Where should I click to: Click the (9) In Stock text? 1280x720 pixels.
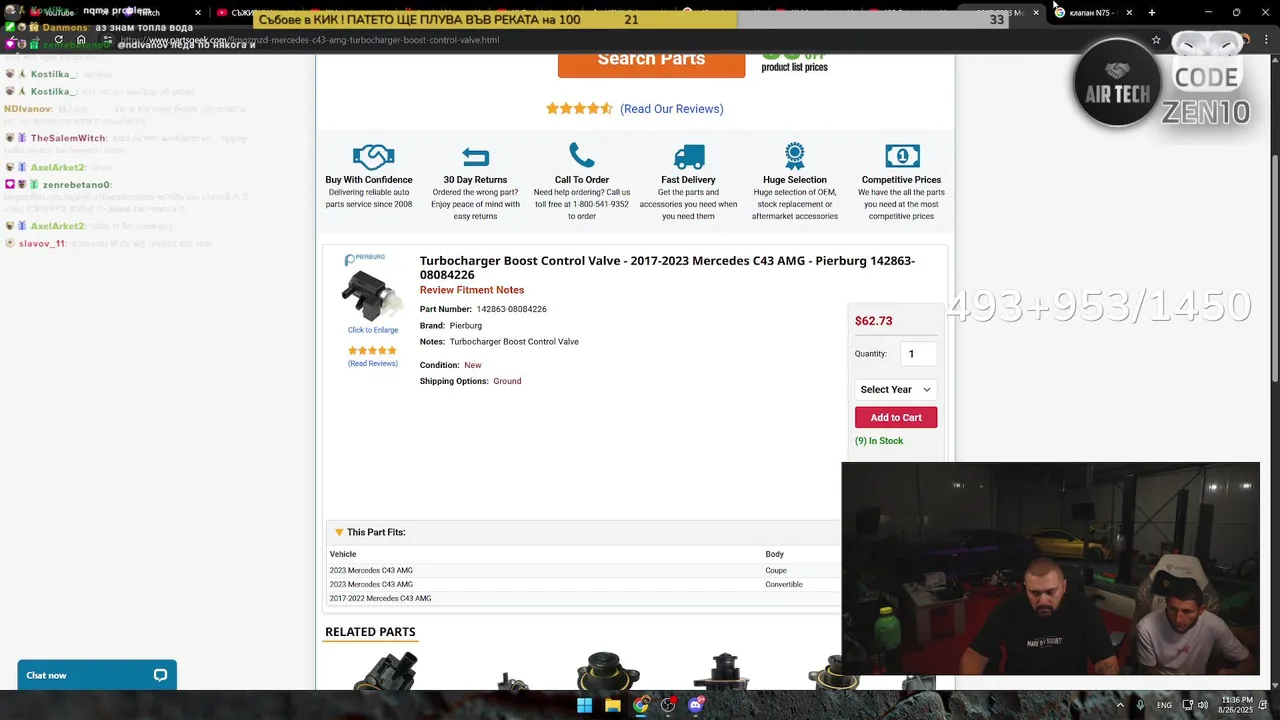point(879,441)
